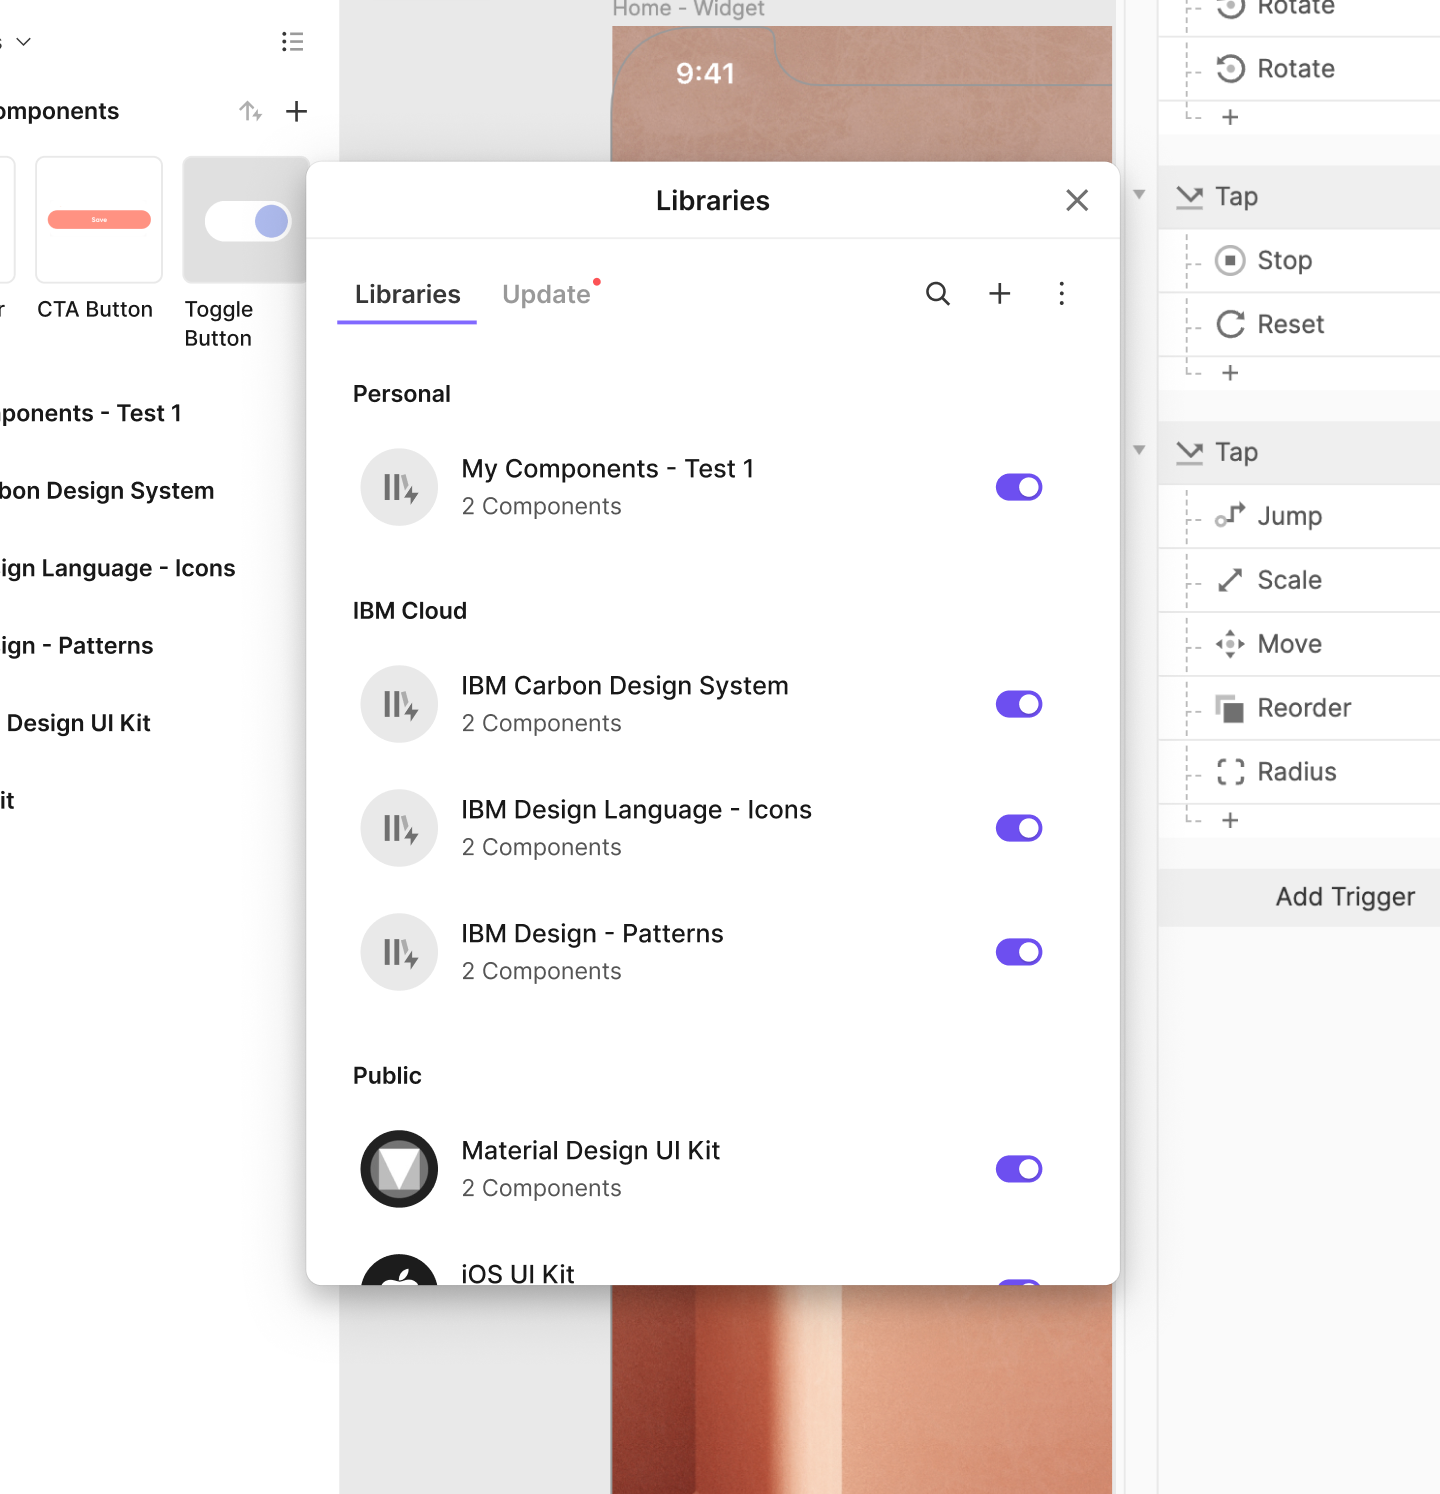Toggle IBM Design - Patterns library
Viewport: 1440px width, 1494px height.
click(x=1019, y=952)
